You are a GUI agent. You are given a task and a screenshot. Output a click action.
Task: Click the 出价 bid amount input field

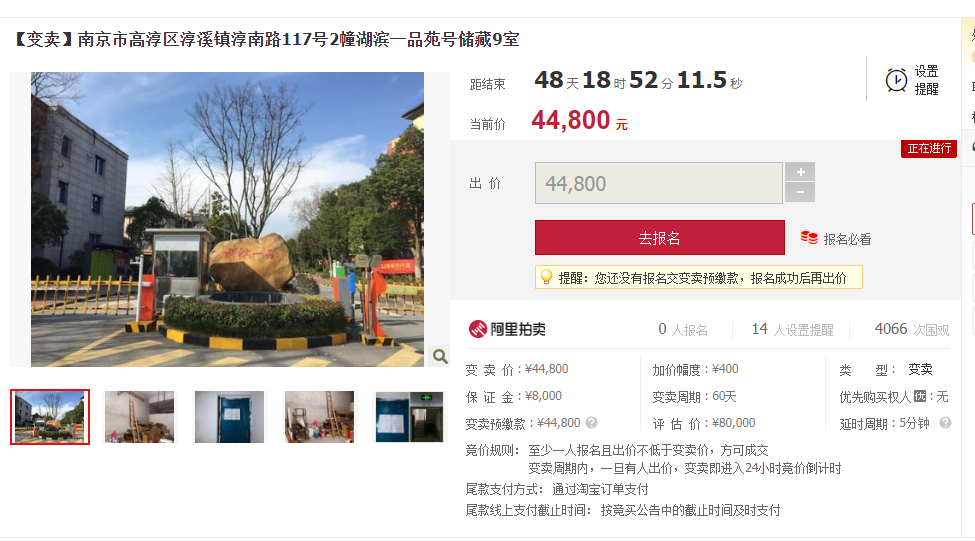click(658, 183)
